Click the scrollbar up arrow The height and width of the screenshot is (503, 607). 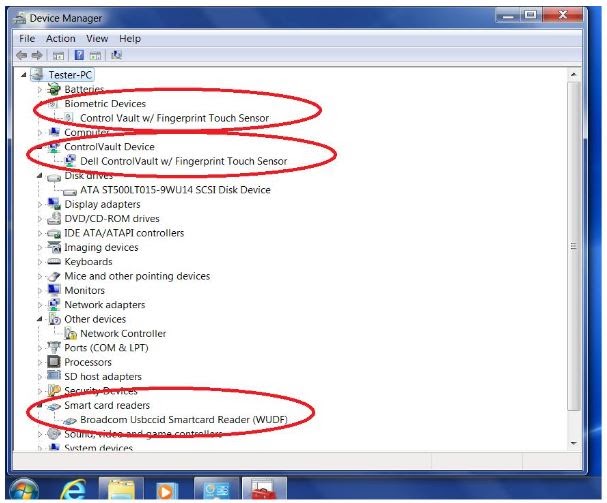(573, 74)
